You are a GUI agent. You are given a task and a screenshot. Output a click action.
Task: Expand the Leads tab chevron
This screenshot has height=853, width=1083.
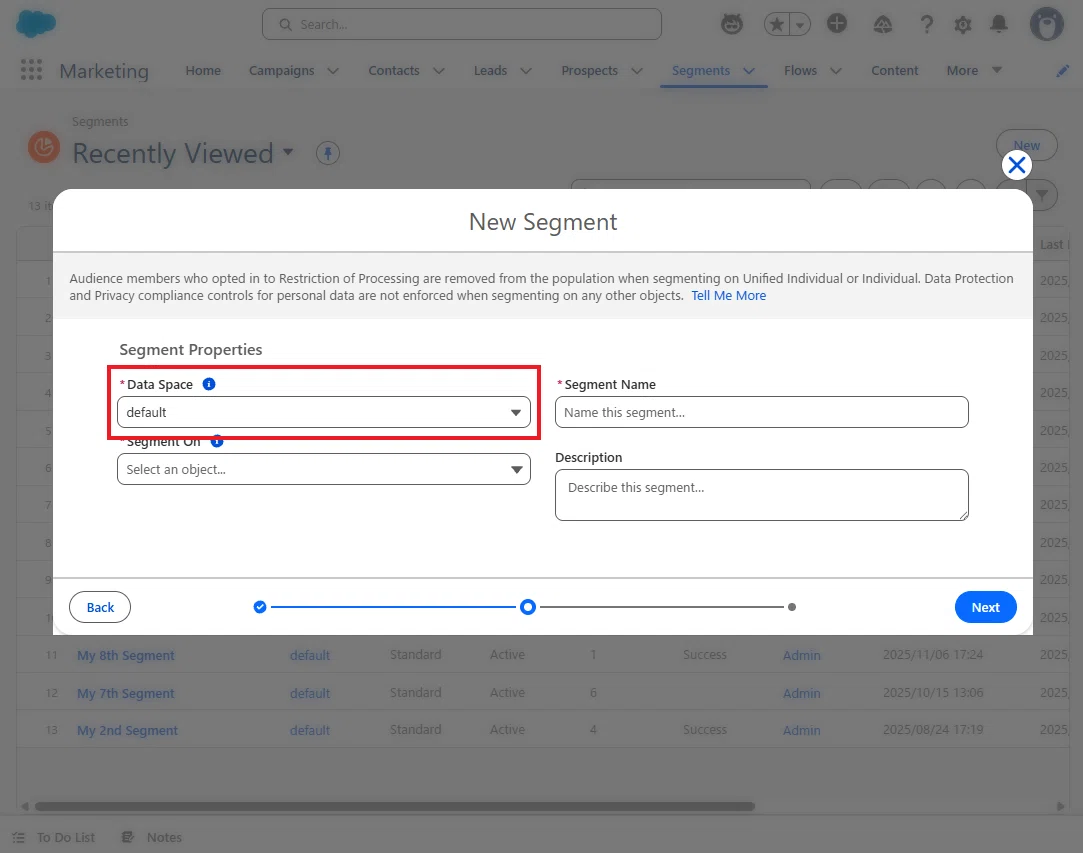[526, 70]
